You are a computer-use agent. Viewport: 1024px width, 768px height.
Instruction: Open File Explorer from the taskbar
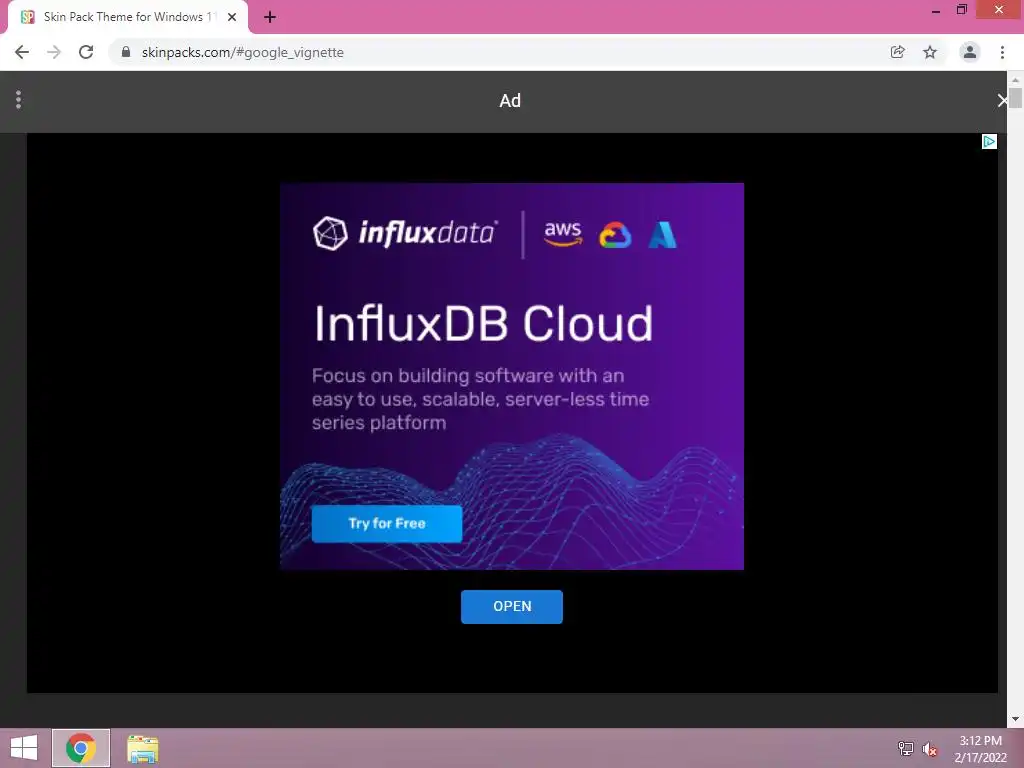pos(142,749)
